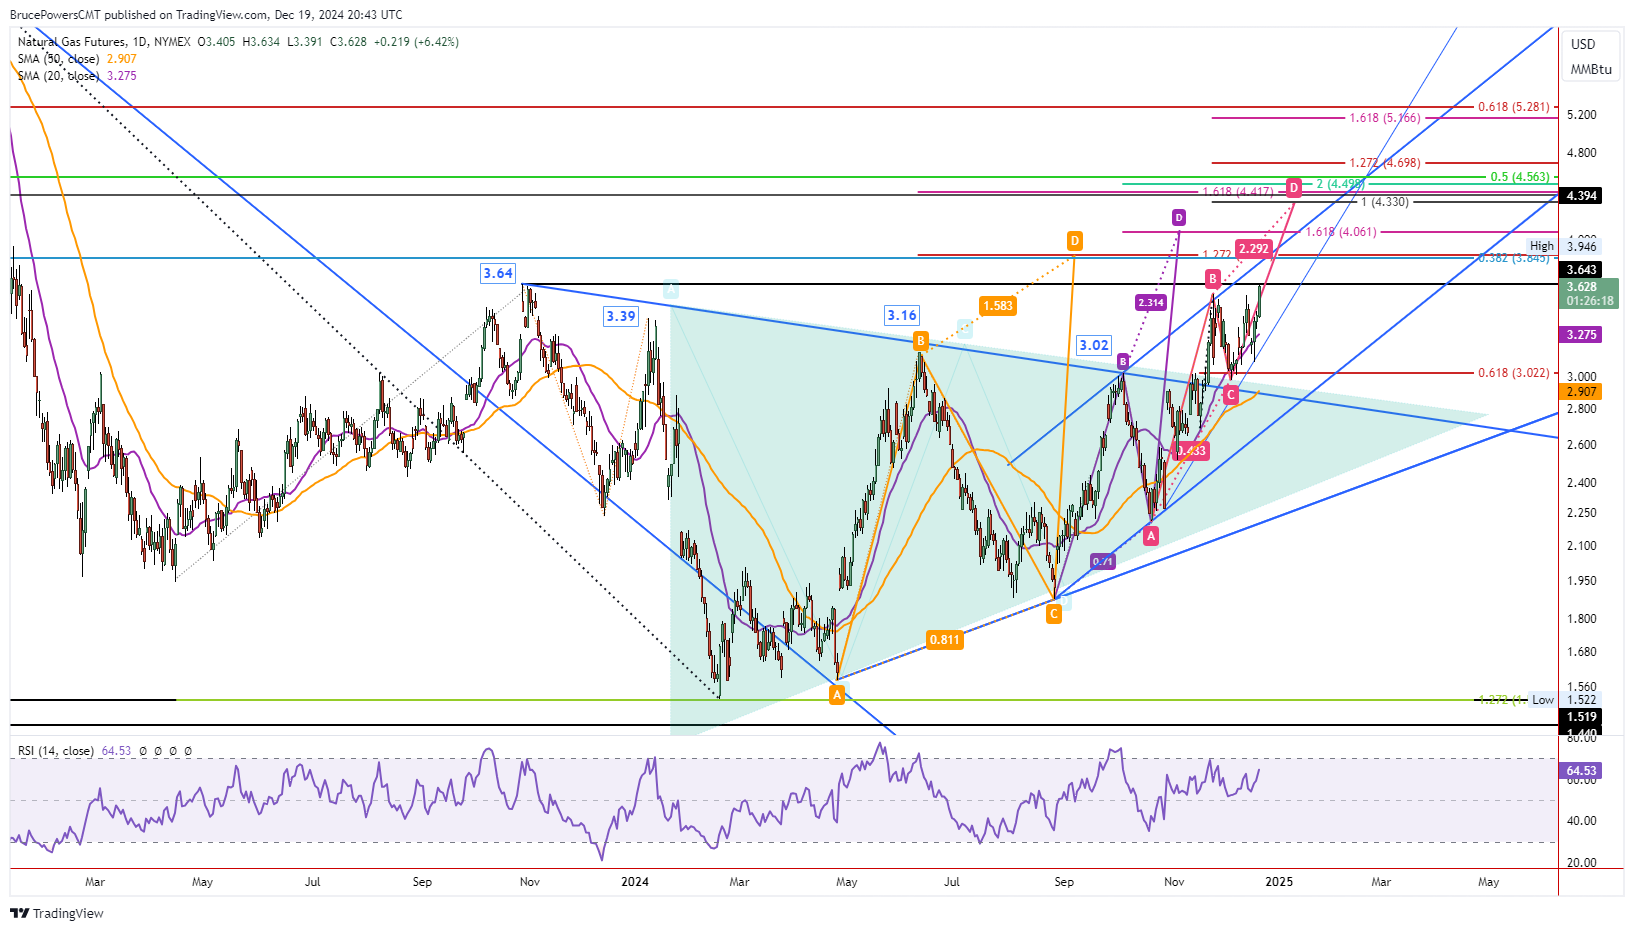Select the purple 2.314 ratio label

(x=1151, y=302)
